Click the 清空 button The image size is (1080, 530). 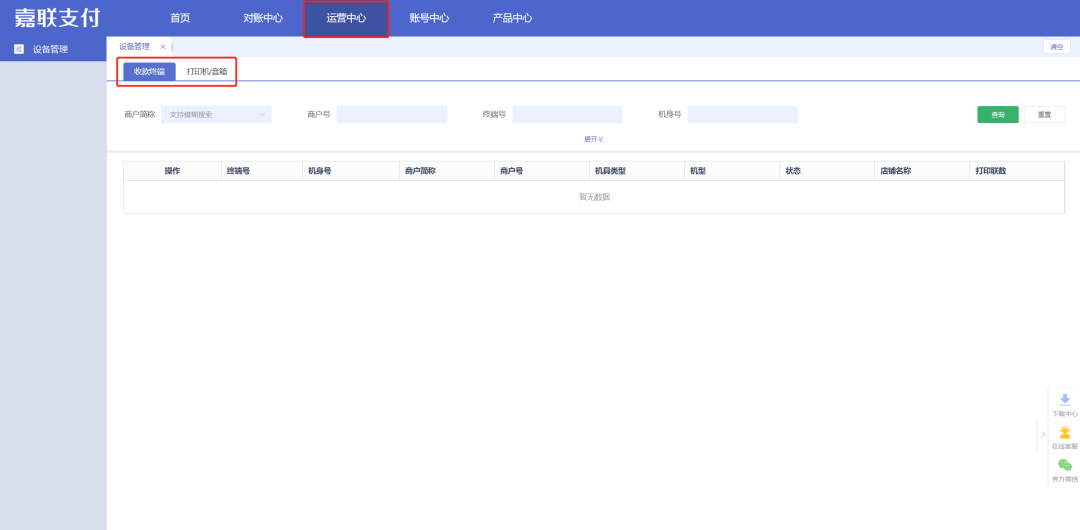point(1057,47)
